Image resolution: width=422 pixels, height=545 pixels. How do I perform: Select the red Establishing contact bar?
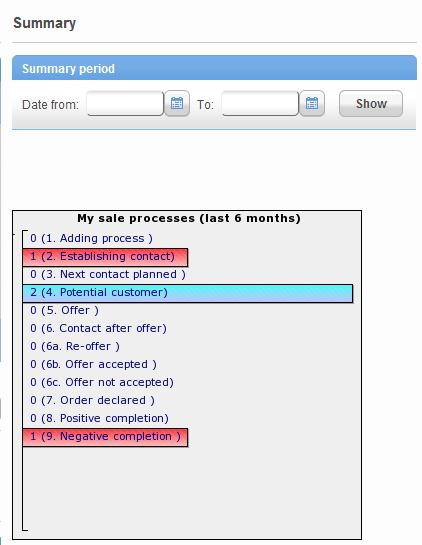[105, 257]
